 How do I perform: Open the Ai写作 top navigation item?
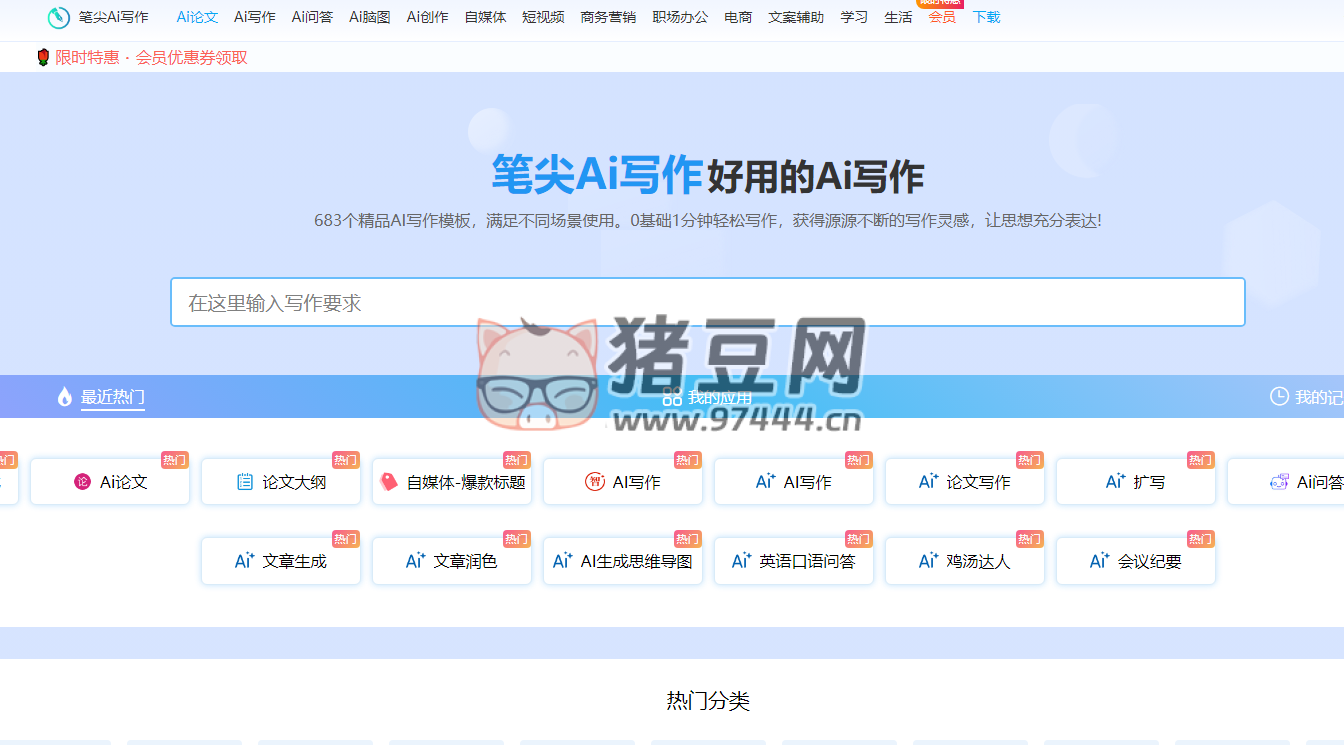pos(255,17)
